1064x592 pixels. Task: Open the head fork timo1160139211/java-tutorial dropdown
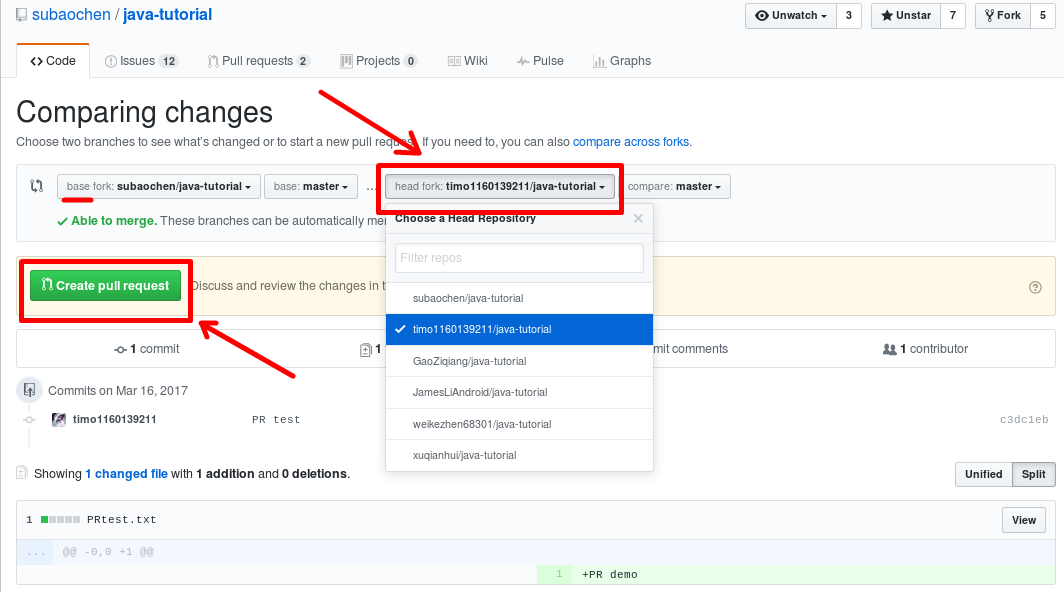point(499,187)
